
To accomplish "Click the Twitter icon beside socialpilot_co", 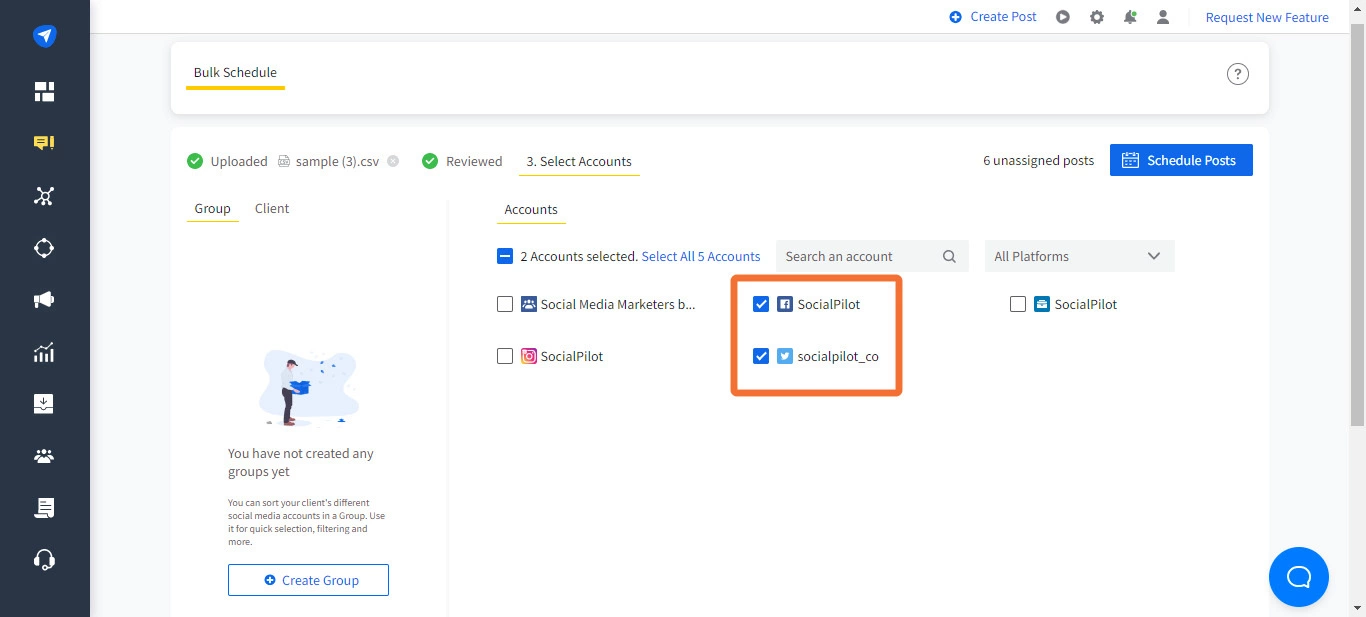I will [x=785, y=356].
